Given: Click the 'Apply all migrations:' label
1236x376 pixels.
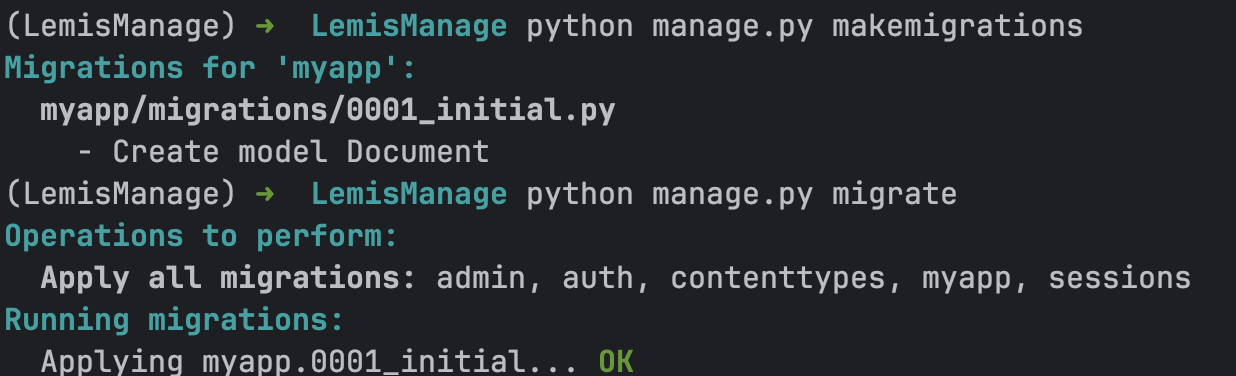Looking at the screenshot, I should click(x=228, y=278).
